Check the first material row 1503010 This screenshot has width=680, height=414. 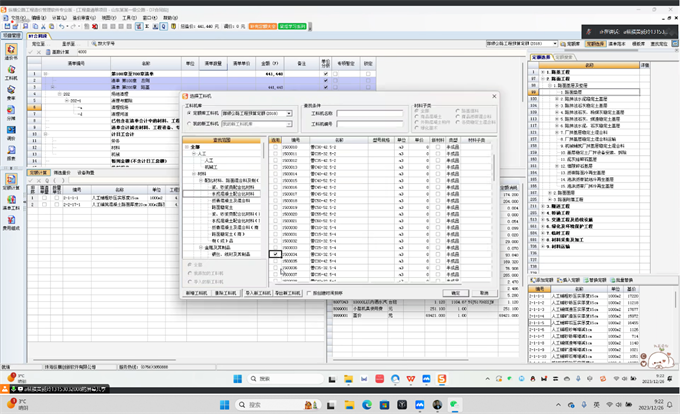(x=276, y=147)
